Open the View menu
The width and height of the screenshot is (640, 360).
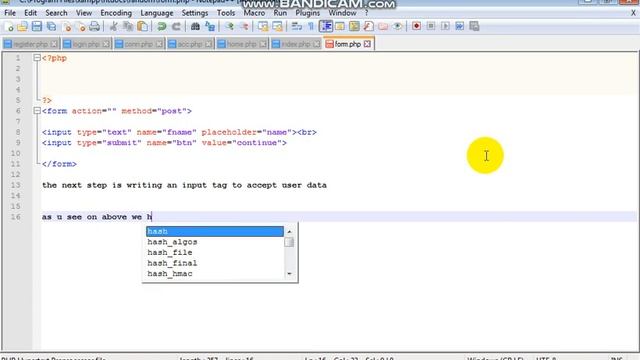coord(84,13)
